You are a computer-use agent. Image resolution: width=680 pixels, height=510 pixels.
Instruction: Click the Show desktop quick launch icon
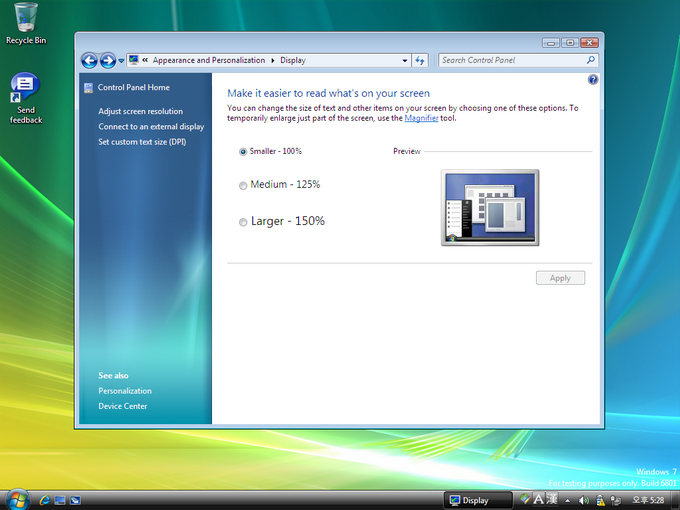tap(60, 500)
